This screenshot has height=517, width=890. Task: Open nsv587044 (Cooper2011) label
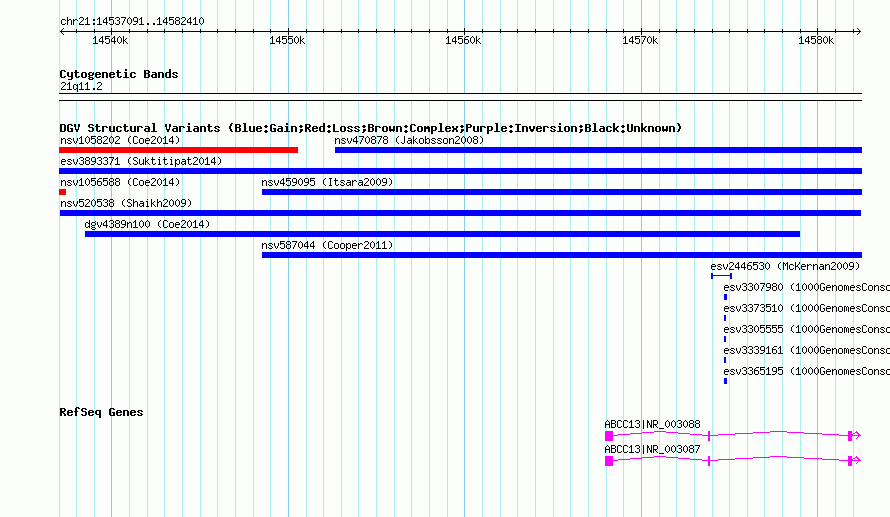[327, 245]
